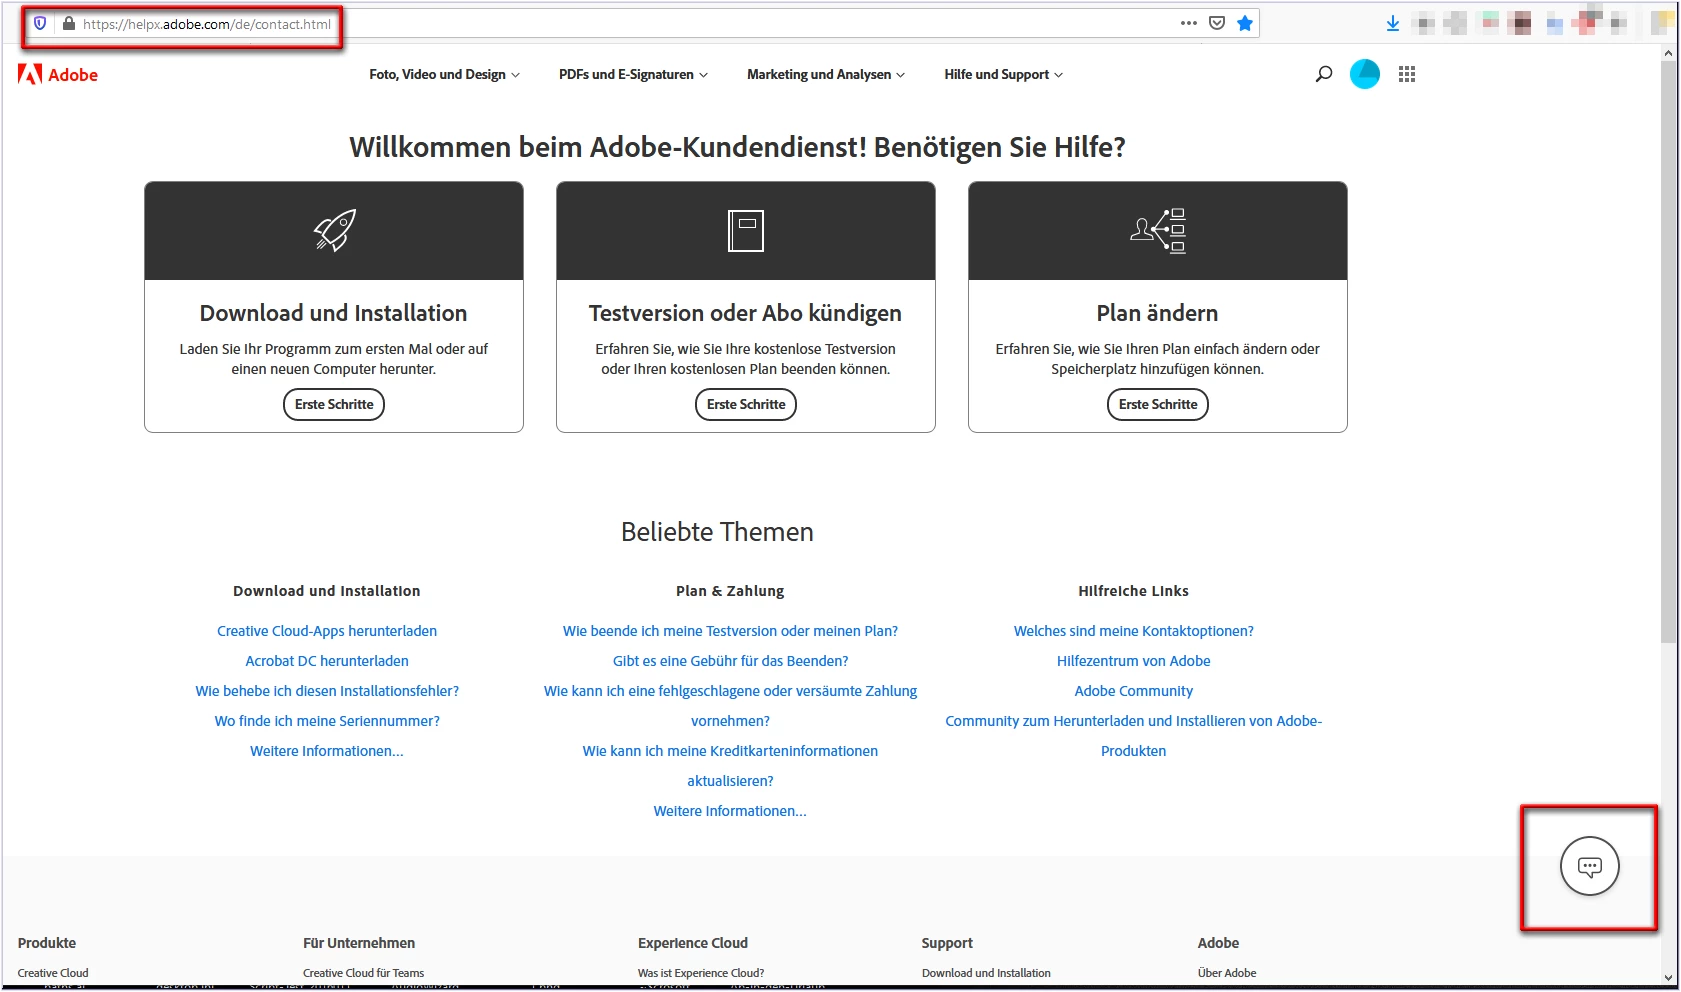This screenshot has width=1681, height=992.
Task: Click the footer Für Unternehmen heading
Action: (359, 943)
